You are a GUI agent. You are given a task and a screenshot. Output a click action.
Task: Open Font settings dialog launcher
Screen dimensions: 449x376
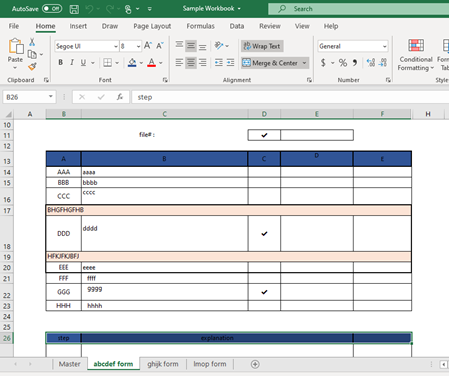165,80
